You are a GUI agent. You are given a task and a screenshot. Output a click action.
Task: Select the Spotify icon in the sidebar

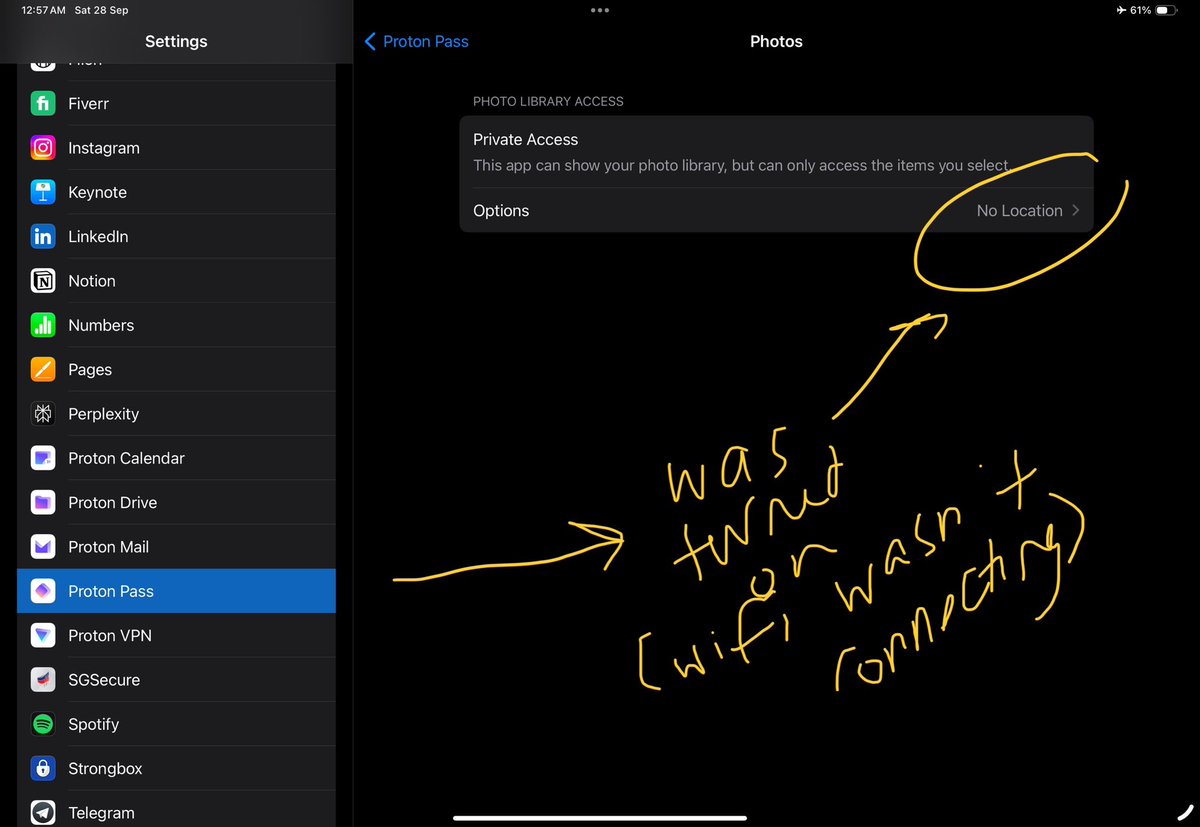[44, 724]
